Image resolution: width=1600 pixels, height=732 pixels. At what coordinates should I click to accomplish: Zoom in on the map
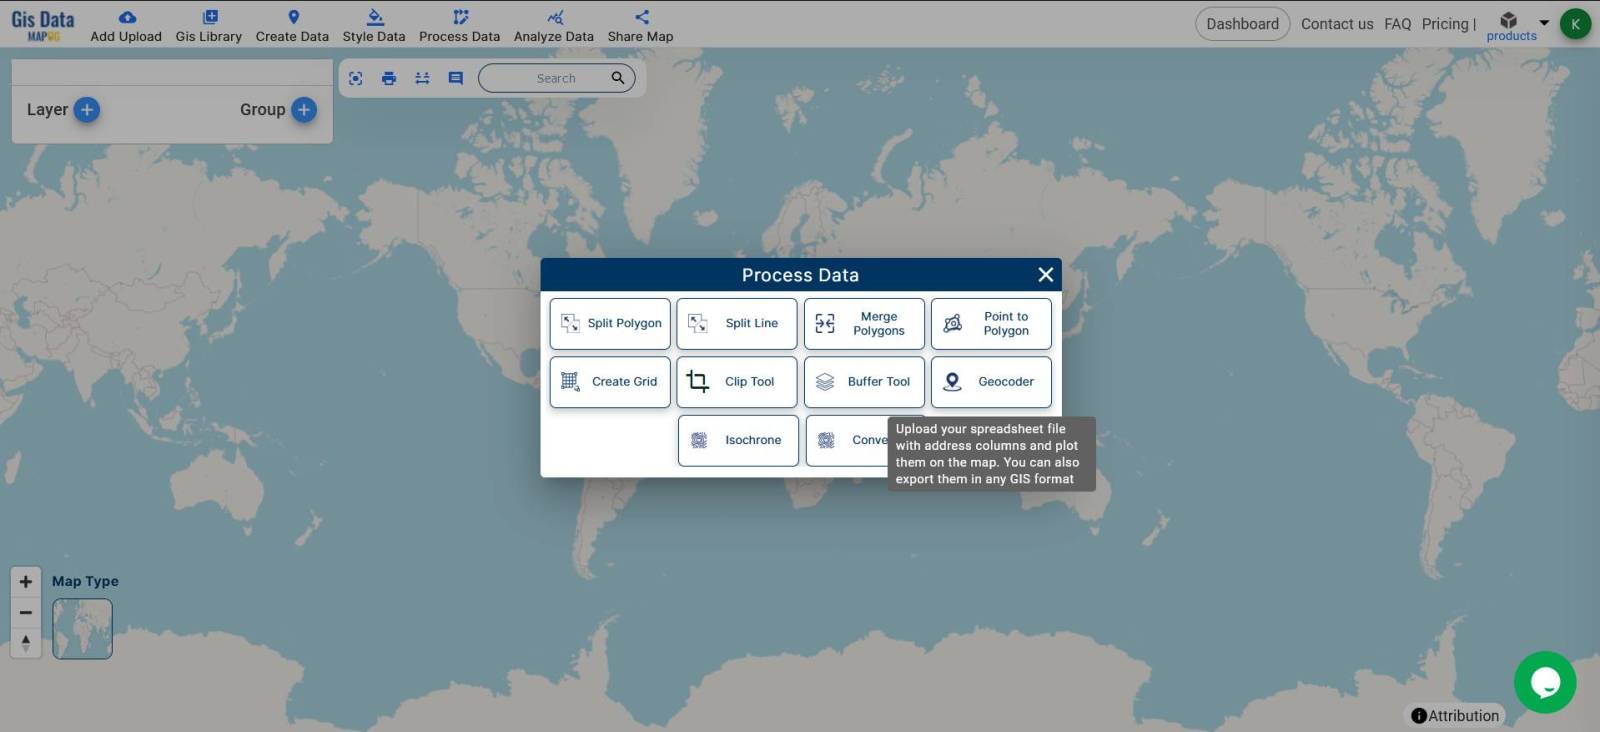[26, 582]
